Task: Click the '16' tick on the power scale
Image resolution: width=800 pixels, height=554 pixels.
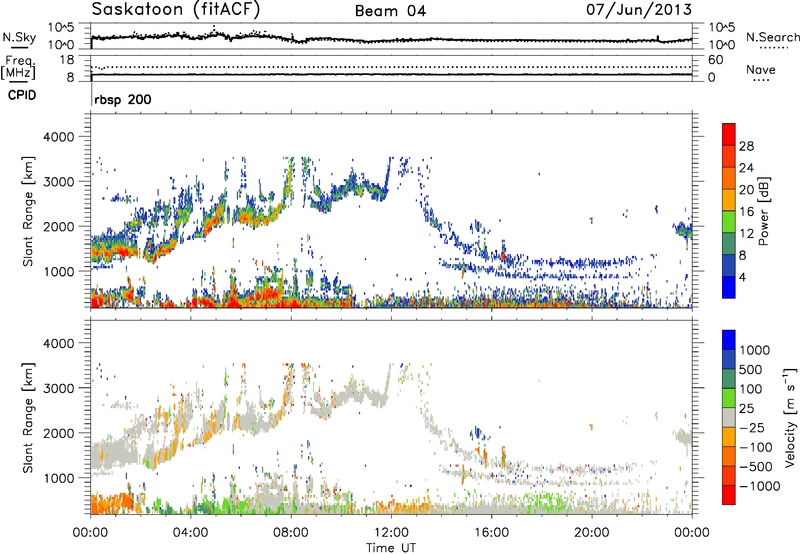Action: point(746,212)
